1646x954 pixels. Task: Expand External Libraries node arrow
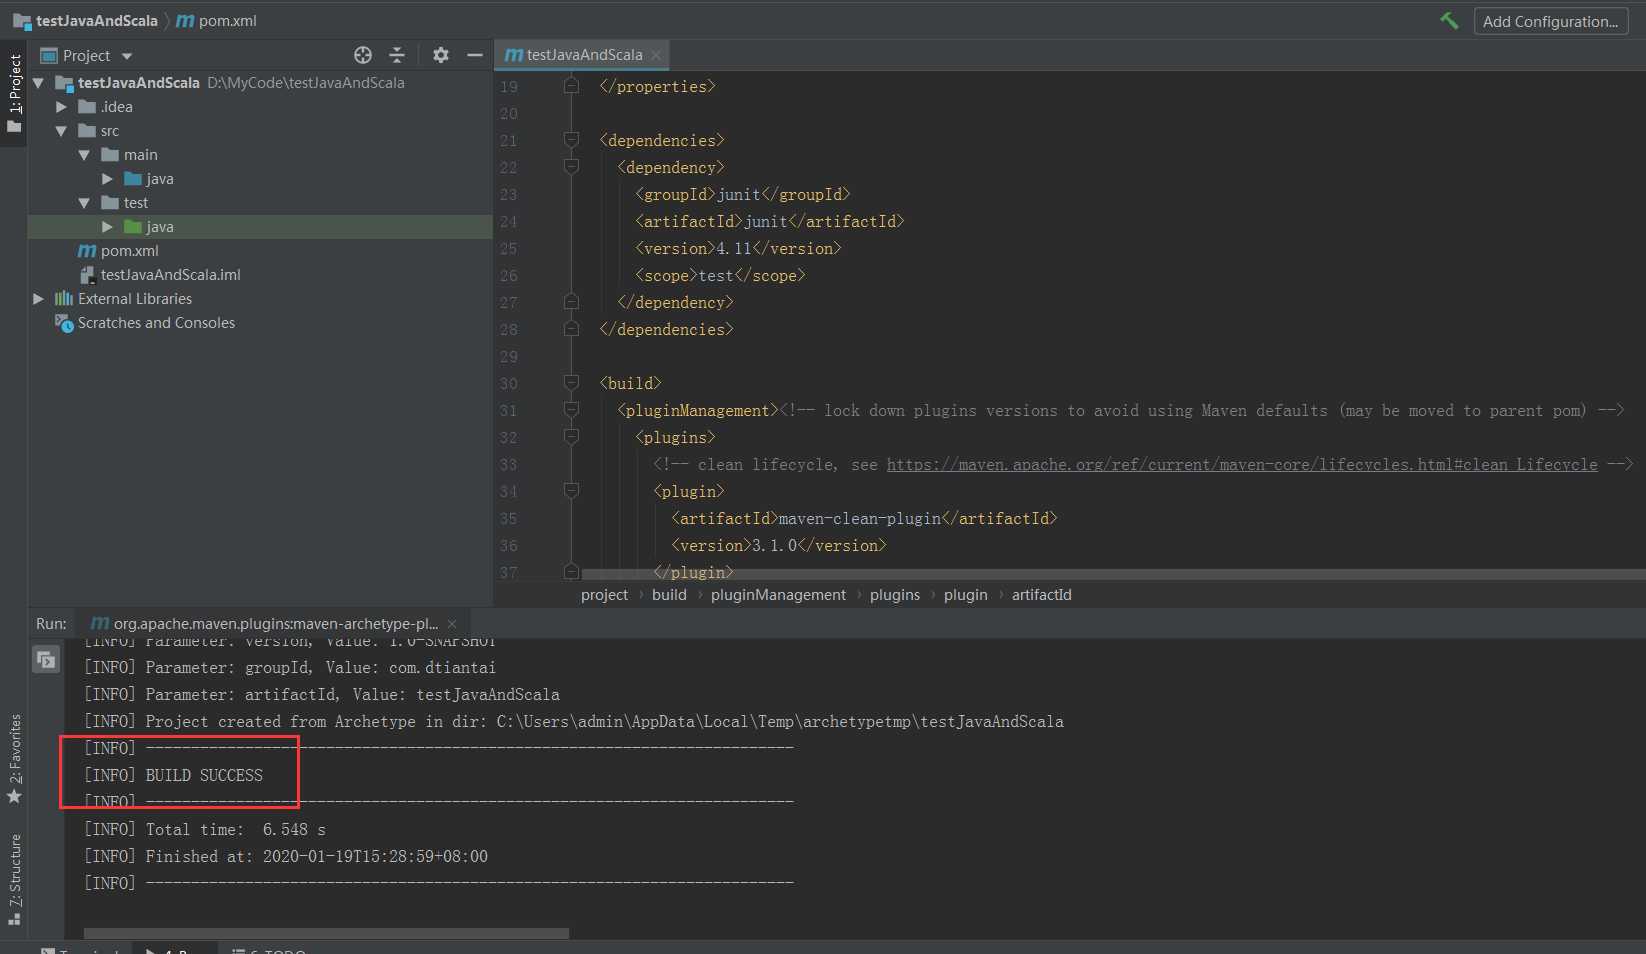tap(38, 299)
